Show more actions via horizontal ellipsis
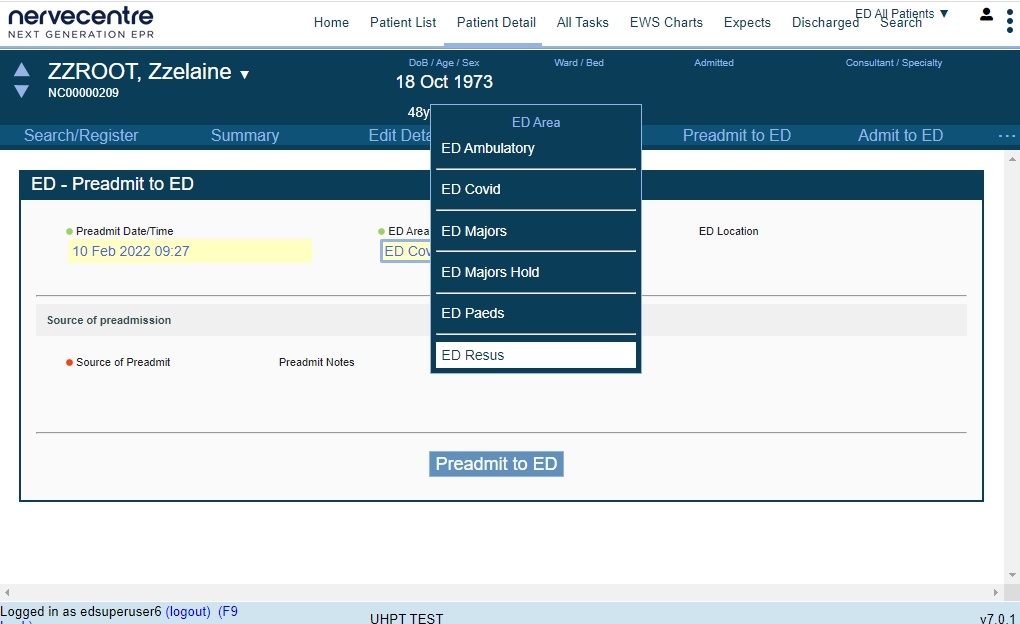The width and height of the screenshot is (1020, 624). coord(1006,135)
